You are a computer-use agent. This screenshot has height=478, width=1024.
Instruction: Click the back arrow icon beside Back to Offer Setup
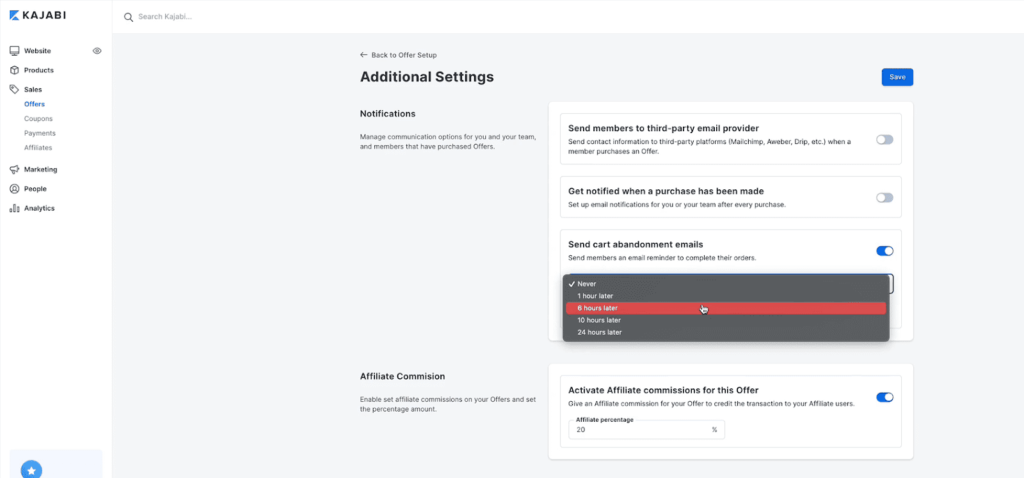tap(364, 55)
